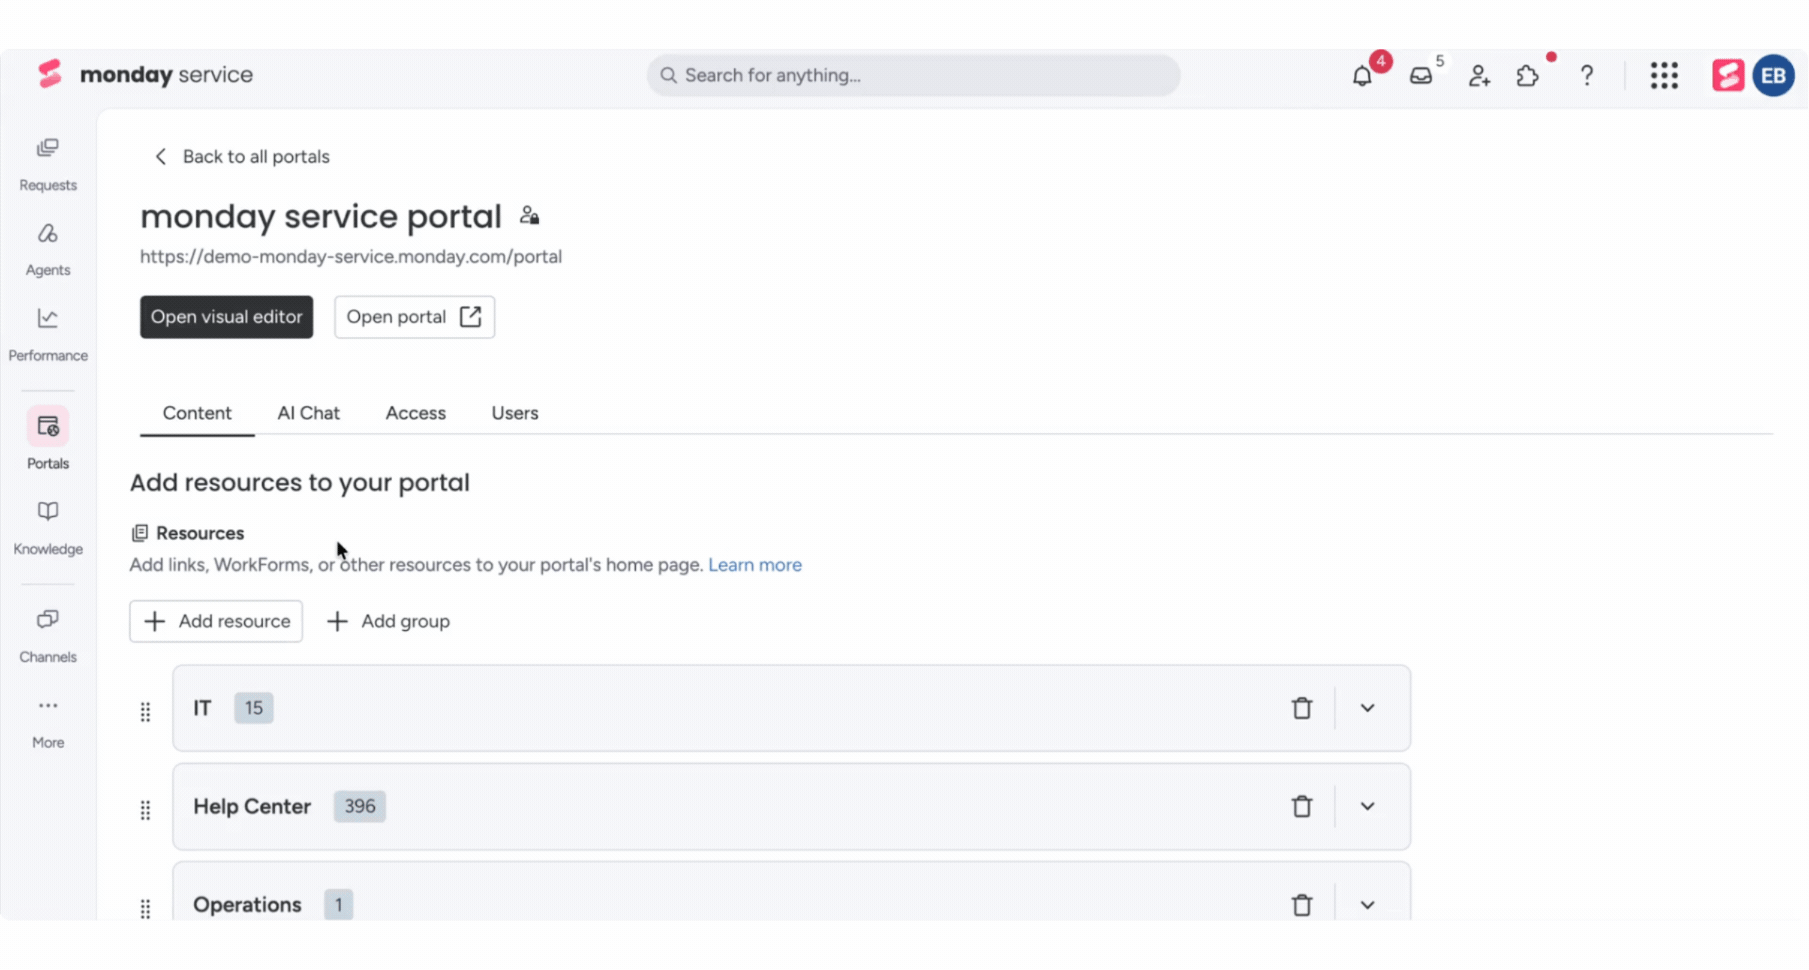Open Channels in the sidebar
The height and width of the screenshot is (970, 1809).
coord(48,636)
